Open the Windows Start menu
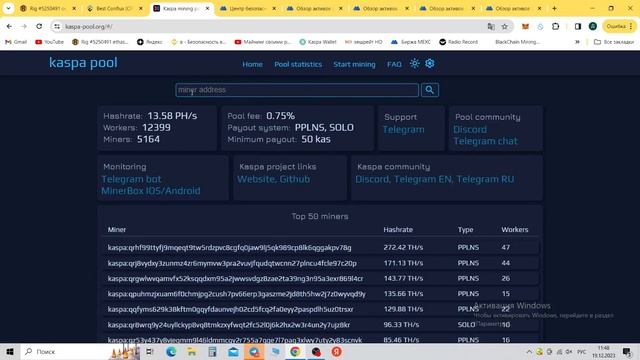The height and width of the screenshot is (360, 640). [10, 351]
